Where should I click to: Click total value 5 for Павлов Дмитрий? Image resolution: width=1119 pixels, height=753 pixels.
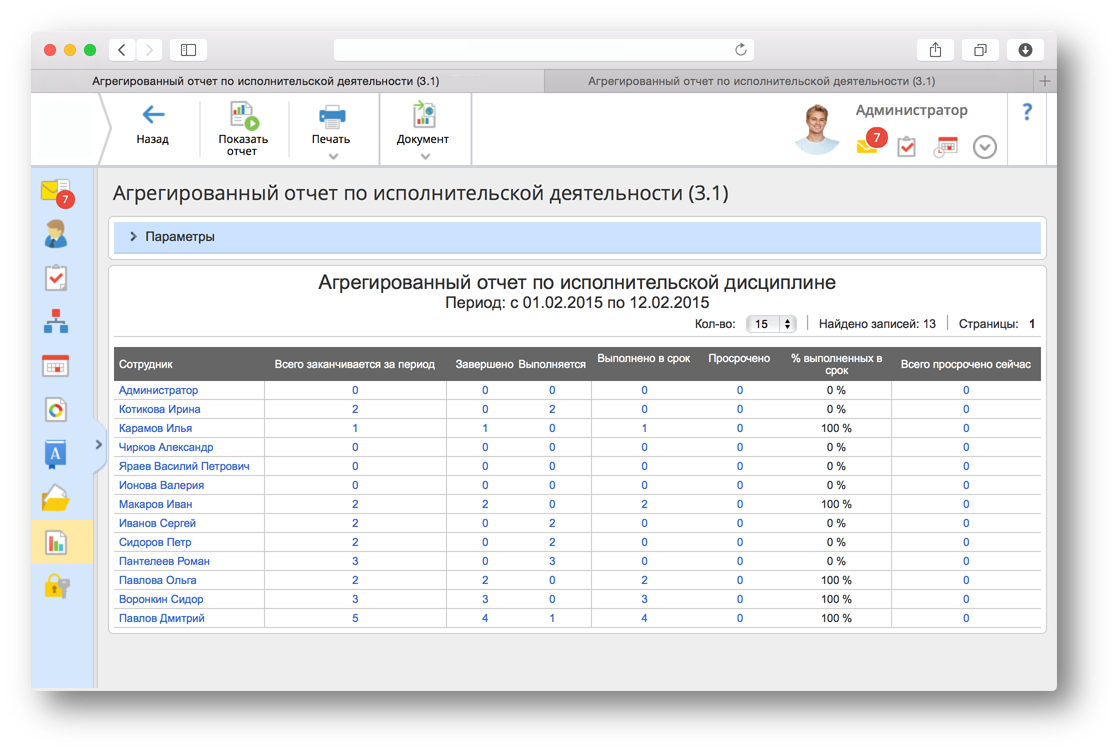[355, 618]
